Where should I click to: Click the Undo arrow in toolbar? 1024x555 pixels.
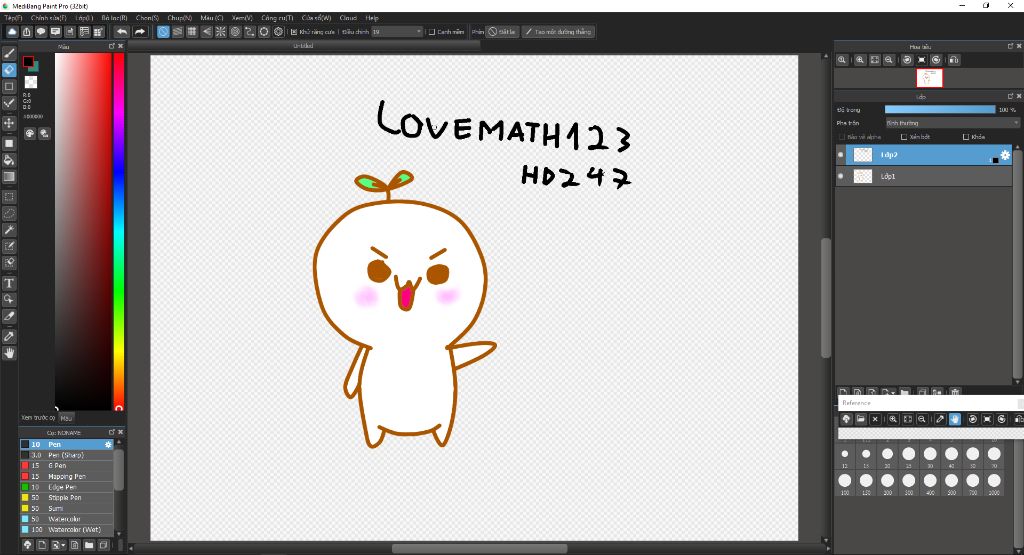[x=122, y=31]
